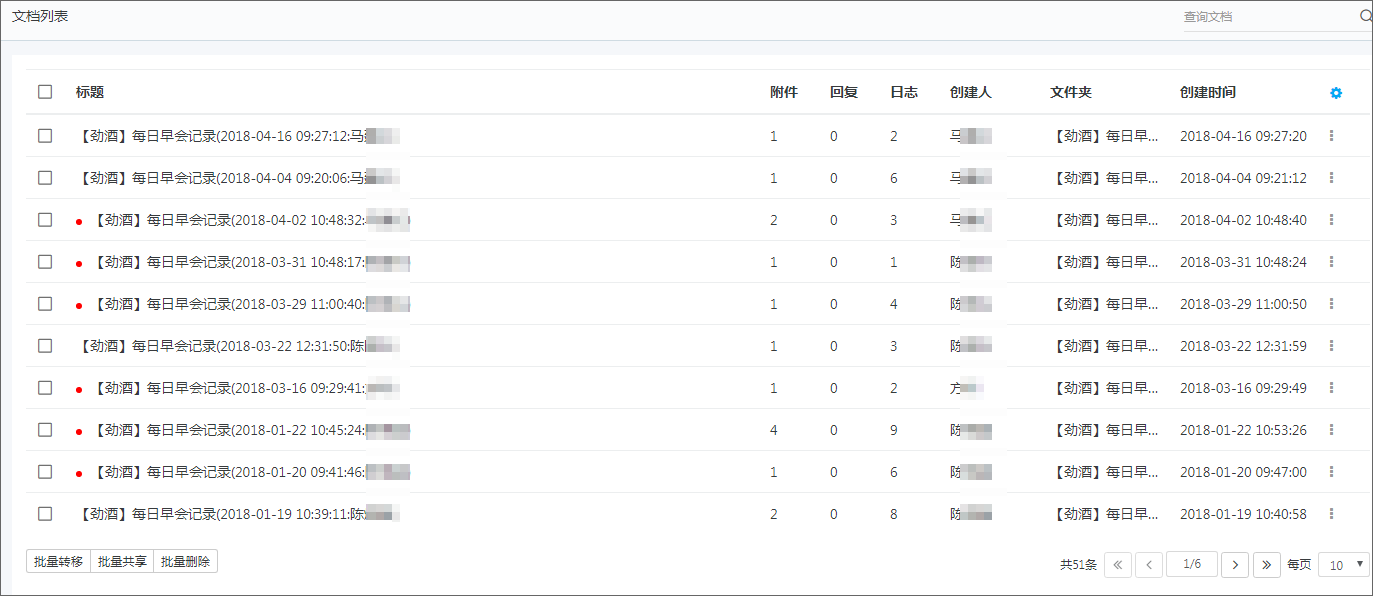Screen dimensions: 1373x596
Task: Go to next page arrow
Action: point(1236,565)
